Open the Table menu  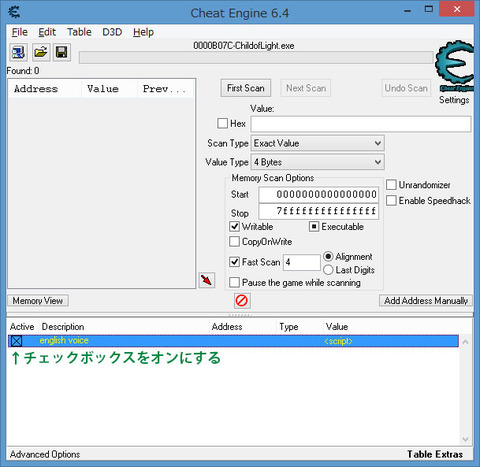[79, 32]
